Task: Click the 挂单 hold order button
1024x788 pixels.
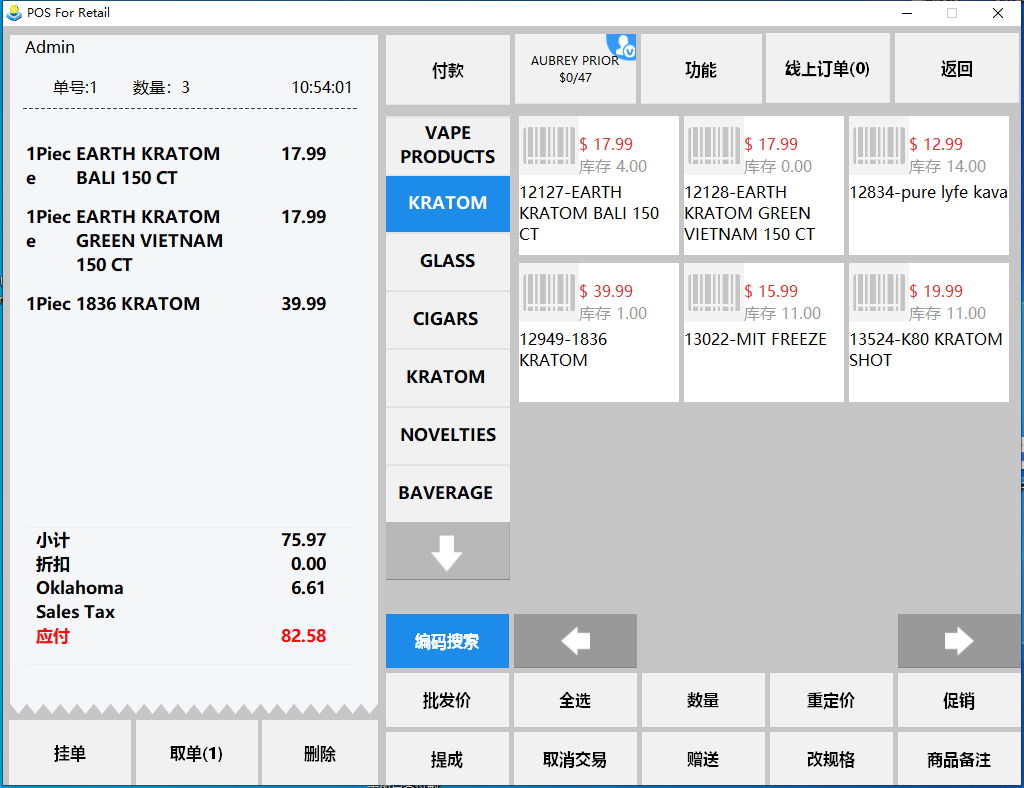Action: click(70, 753)
